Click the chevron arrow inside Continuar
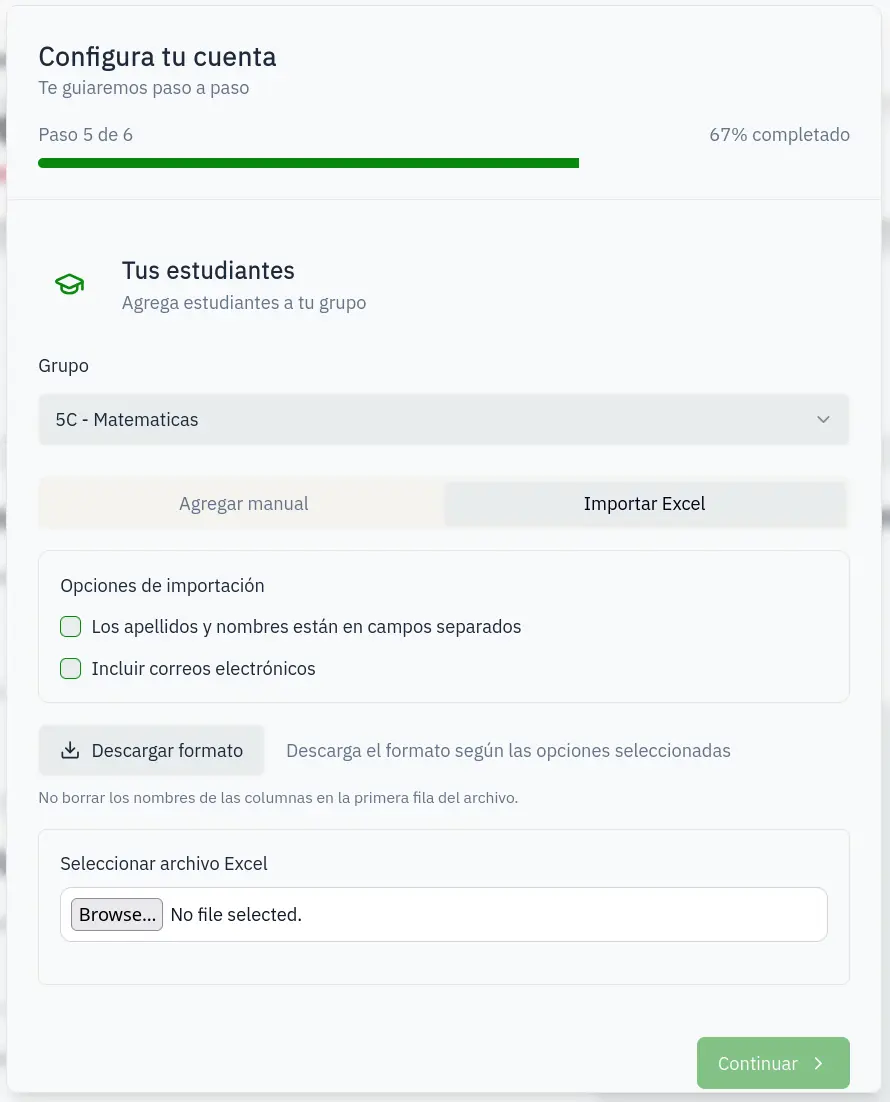890x1102 pixels. 818,1064
